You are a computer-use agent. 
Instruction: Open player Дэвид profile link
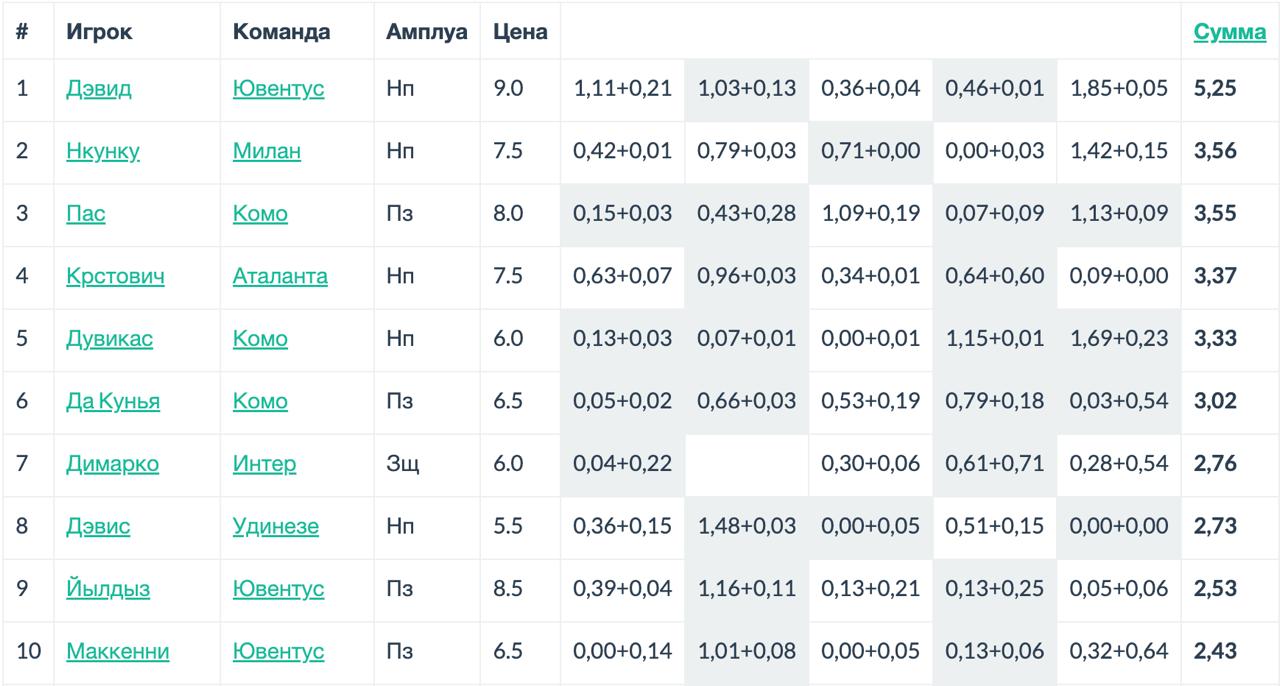[x=98, y=89]
